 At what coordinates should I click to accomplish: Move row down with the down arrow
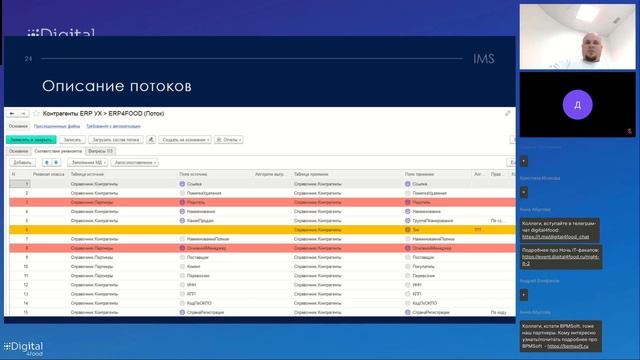(56, 162)
